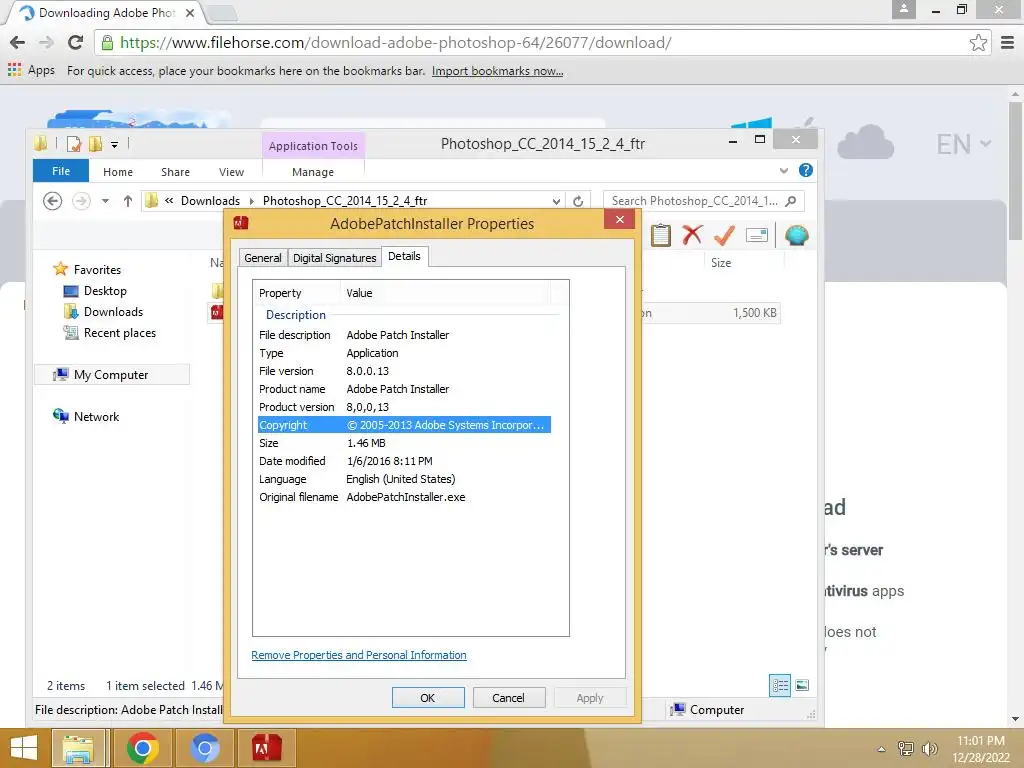Open the Share ribbon tab
The width and height of the screenshot is (1024, 768).
tap(175, 172)
